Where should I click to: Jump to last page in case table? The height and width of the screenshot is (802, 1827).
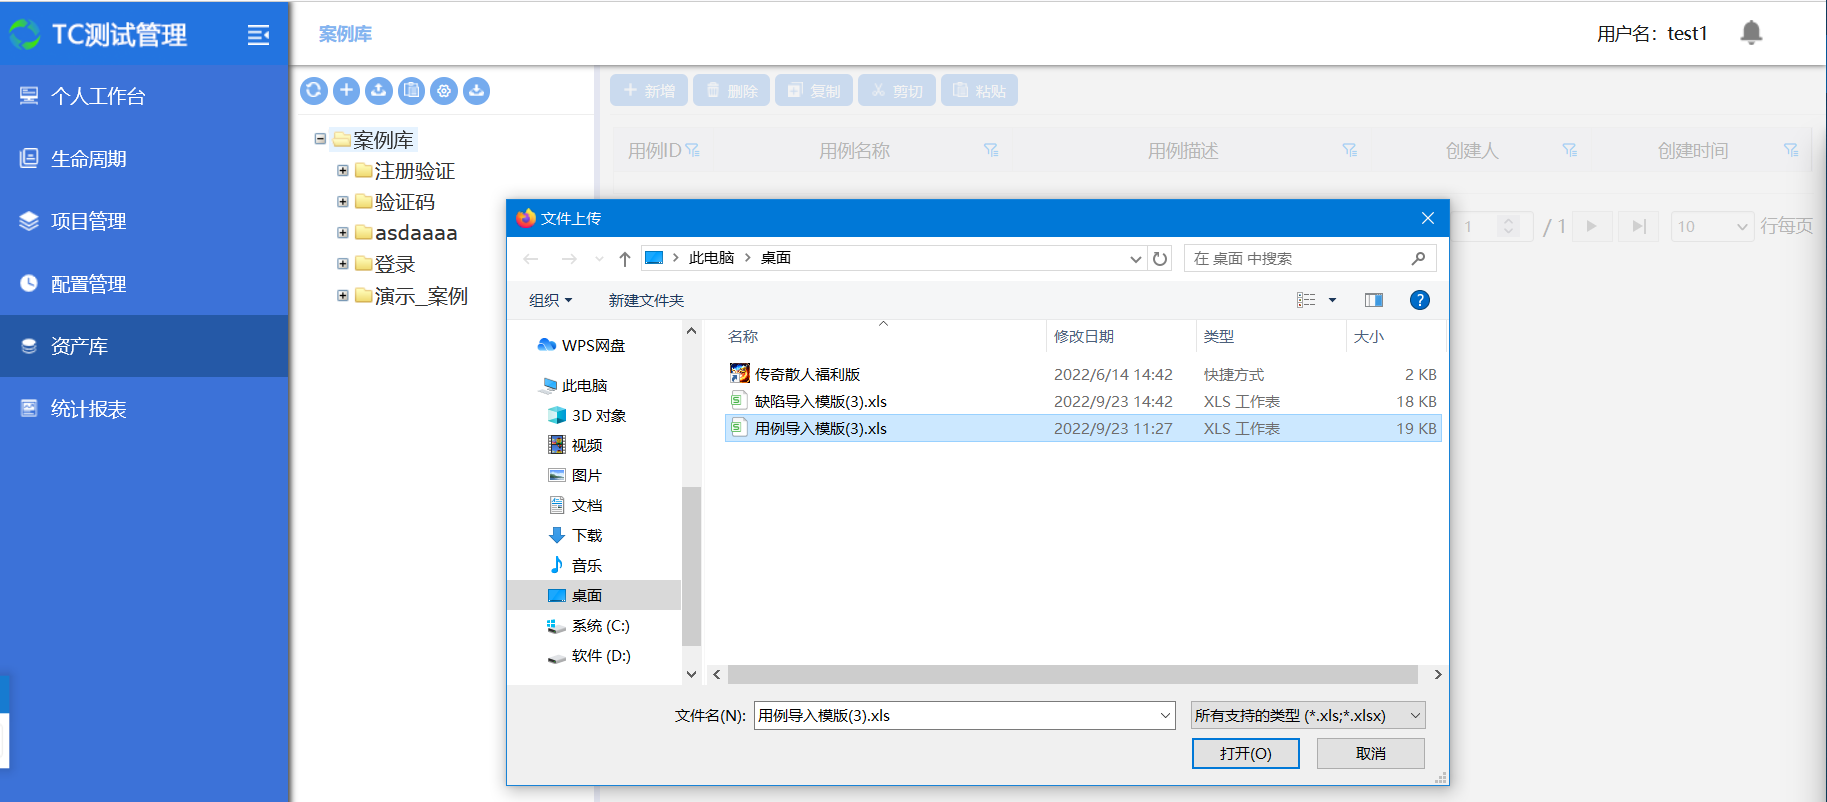[x=1639, y=226]
